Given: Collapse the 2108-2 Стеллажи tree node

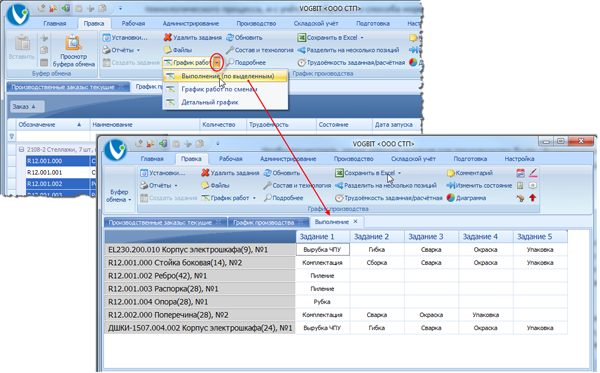Looking at the screenshot, I should point(21,150).
